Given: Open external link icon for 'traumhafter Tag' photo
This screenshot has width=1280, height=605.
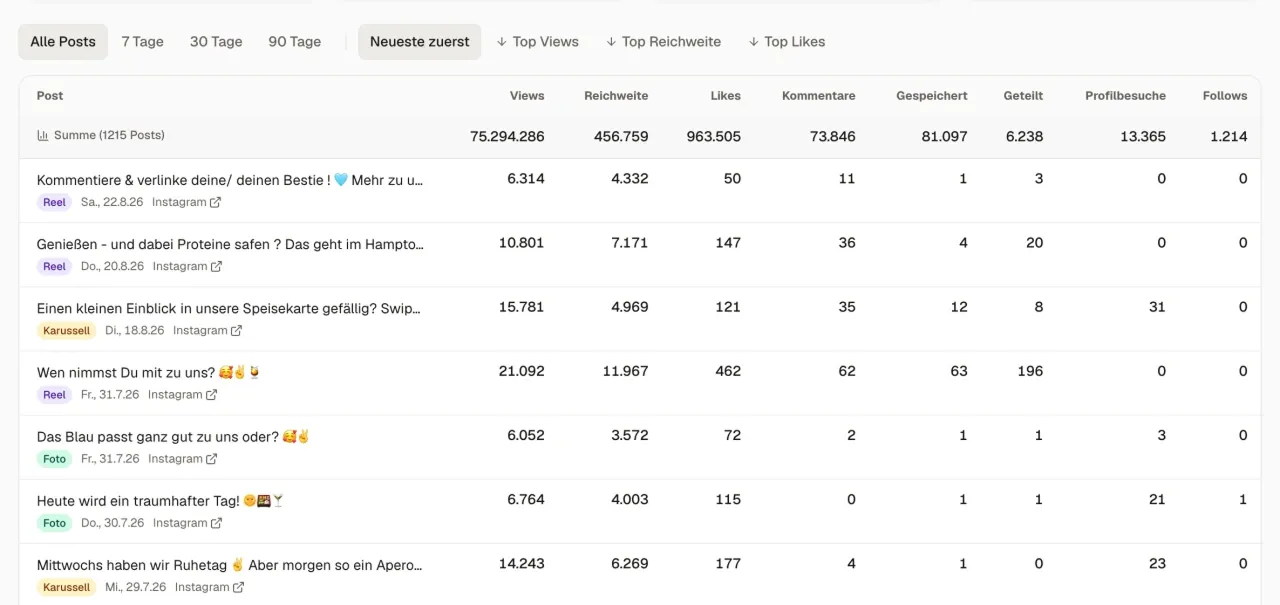Looking at the screenshot, I should click(x=216, y=522).
